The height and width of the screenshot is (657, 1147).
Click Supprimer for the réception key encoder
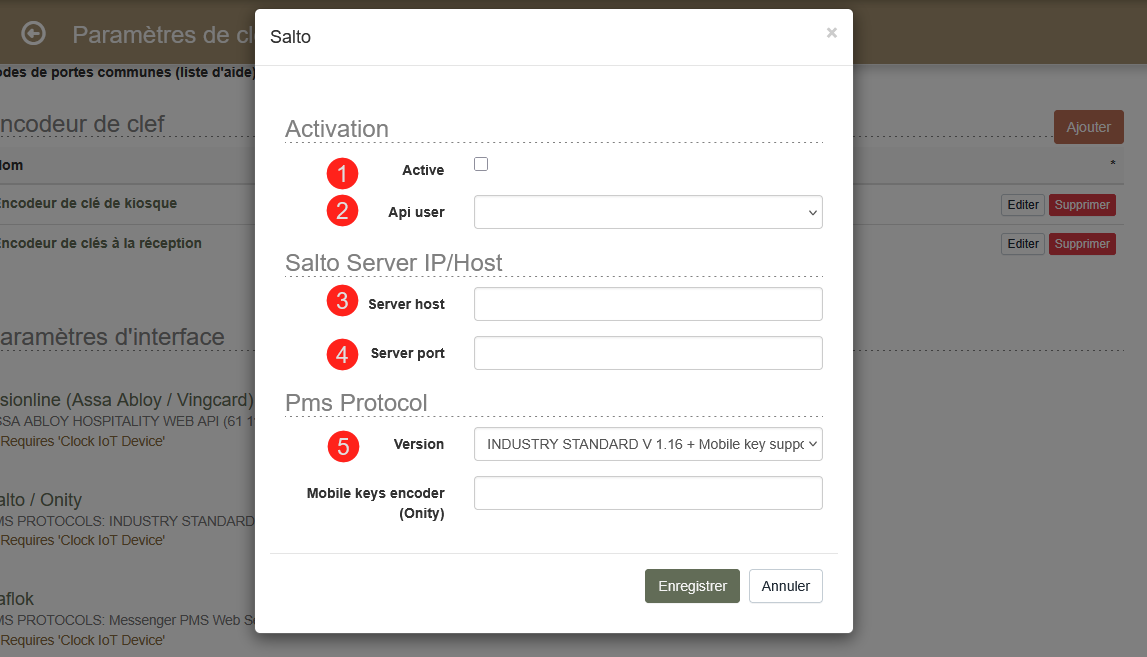[1082, 244]
